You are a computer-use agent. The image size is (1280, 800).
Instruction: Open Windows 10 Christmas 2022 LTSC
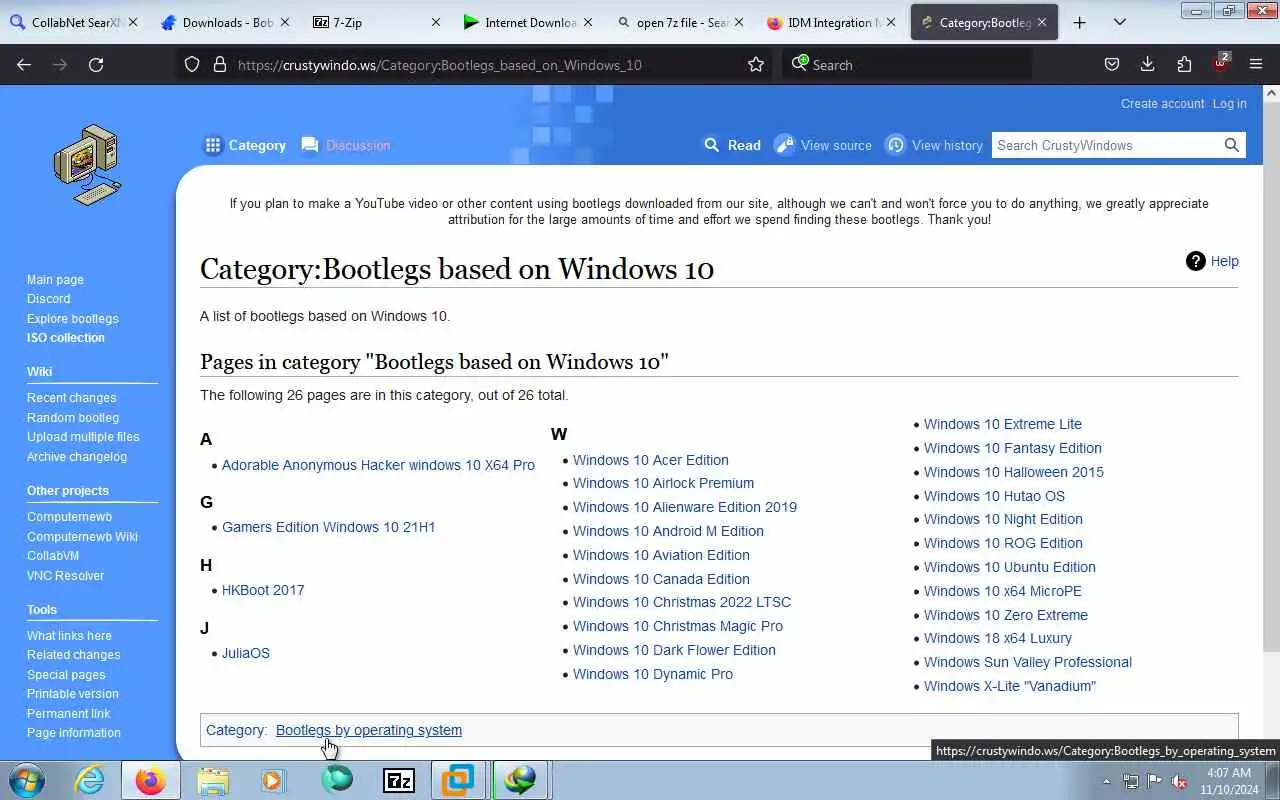[682, 602]
